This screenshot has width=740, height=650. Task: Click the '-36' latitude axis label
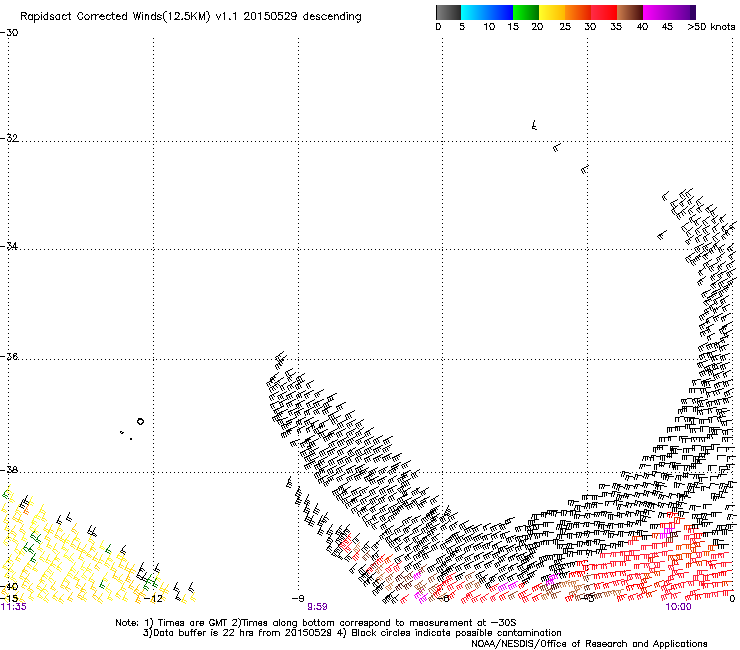click(x=9, y=356)
